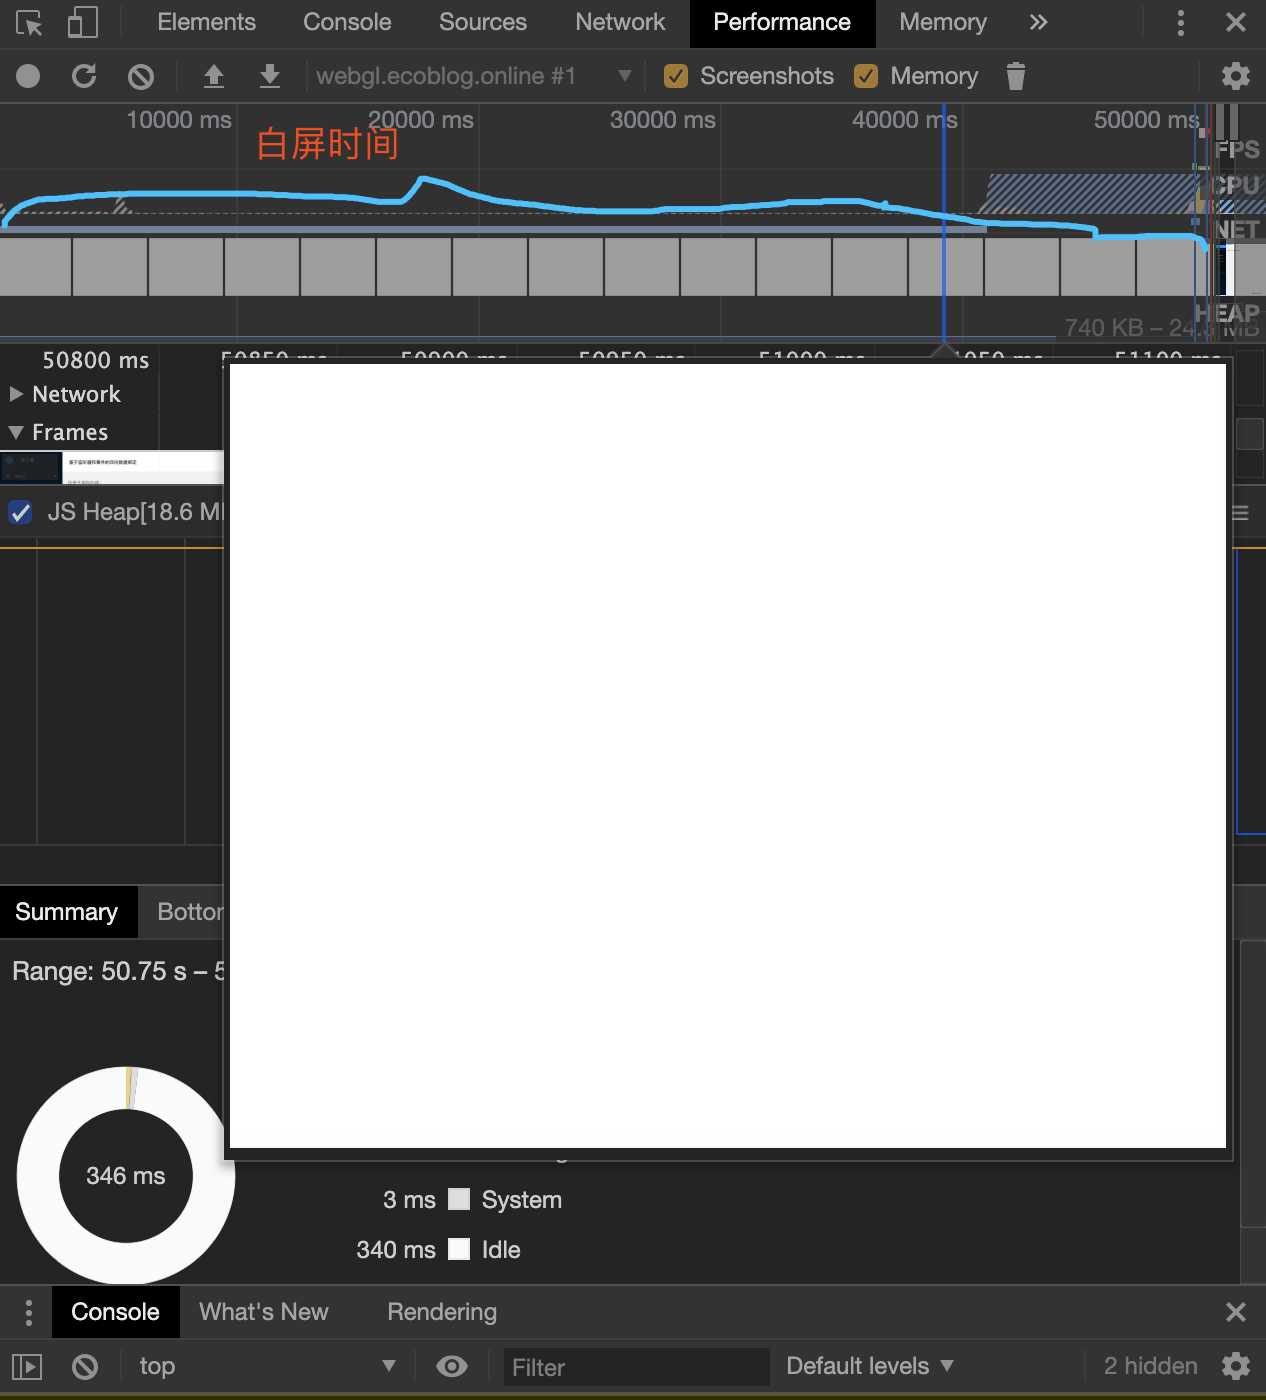The height and width of the screenshot is (1400, 1266).
Task: Show more tabs via double chevron
Action: (1038, 22)
